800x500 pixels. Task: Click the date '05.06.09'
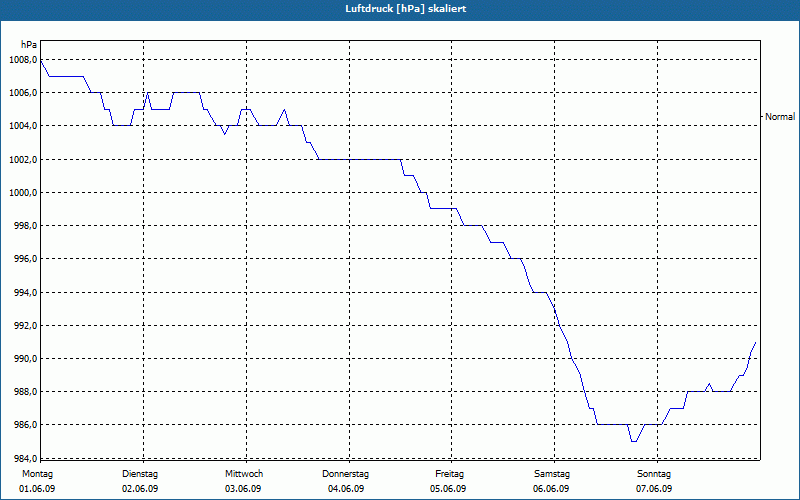[448, 489]
